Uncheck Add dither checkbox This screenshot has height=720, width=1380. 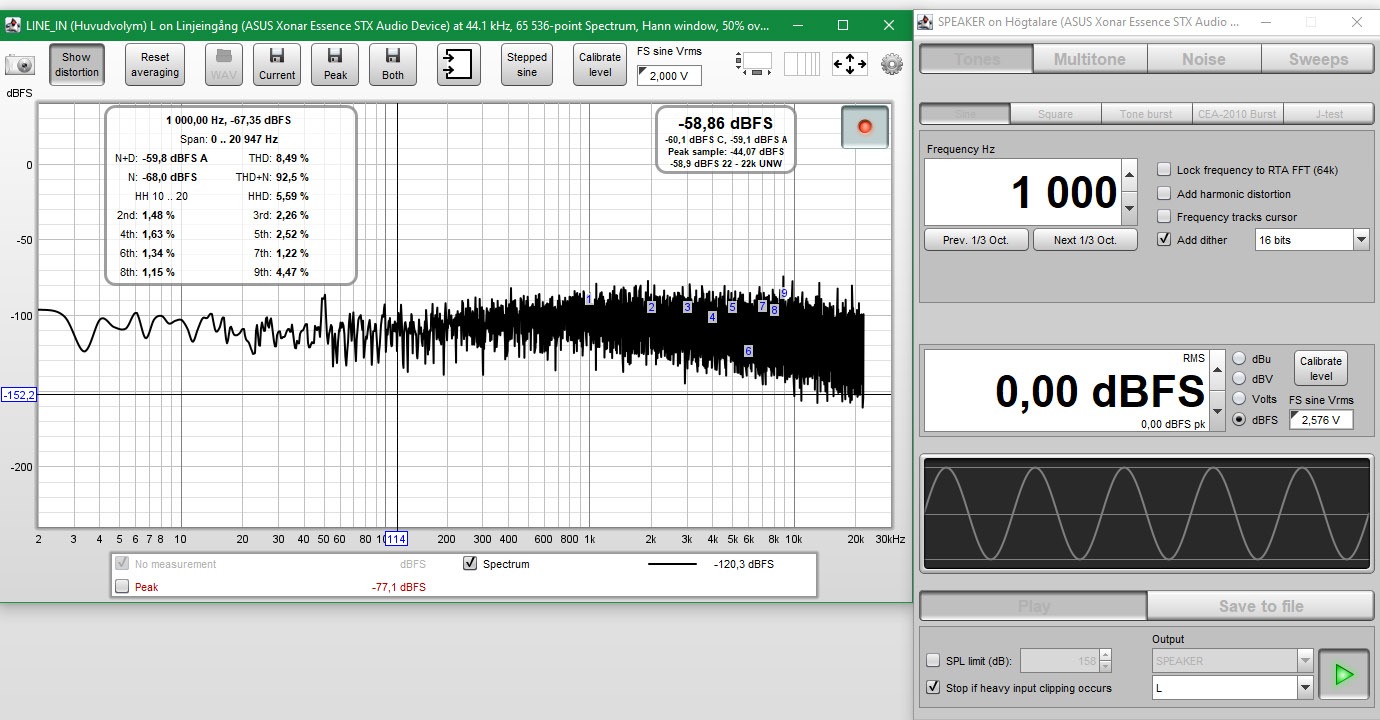point(1164,239)
